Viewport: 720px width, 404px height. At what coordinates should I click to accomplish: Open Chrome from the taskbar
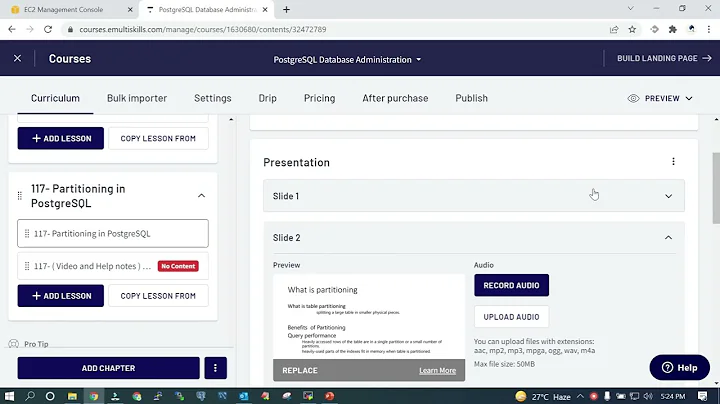click(x=94, y=396)
